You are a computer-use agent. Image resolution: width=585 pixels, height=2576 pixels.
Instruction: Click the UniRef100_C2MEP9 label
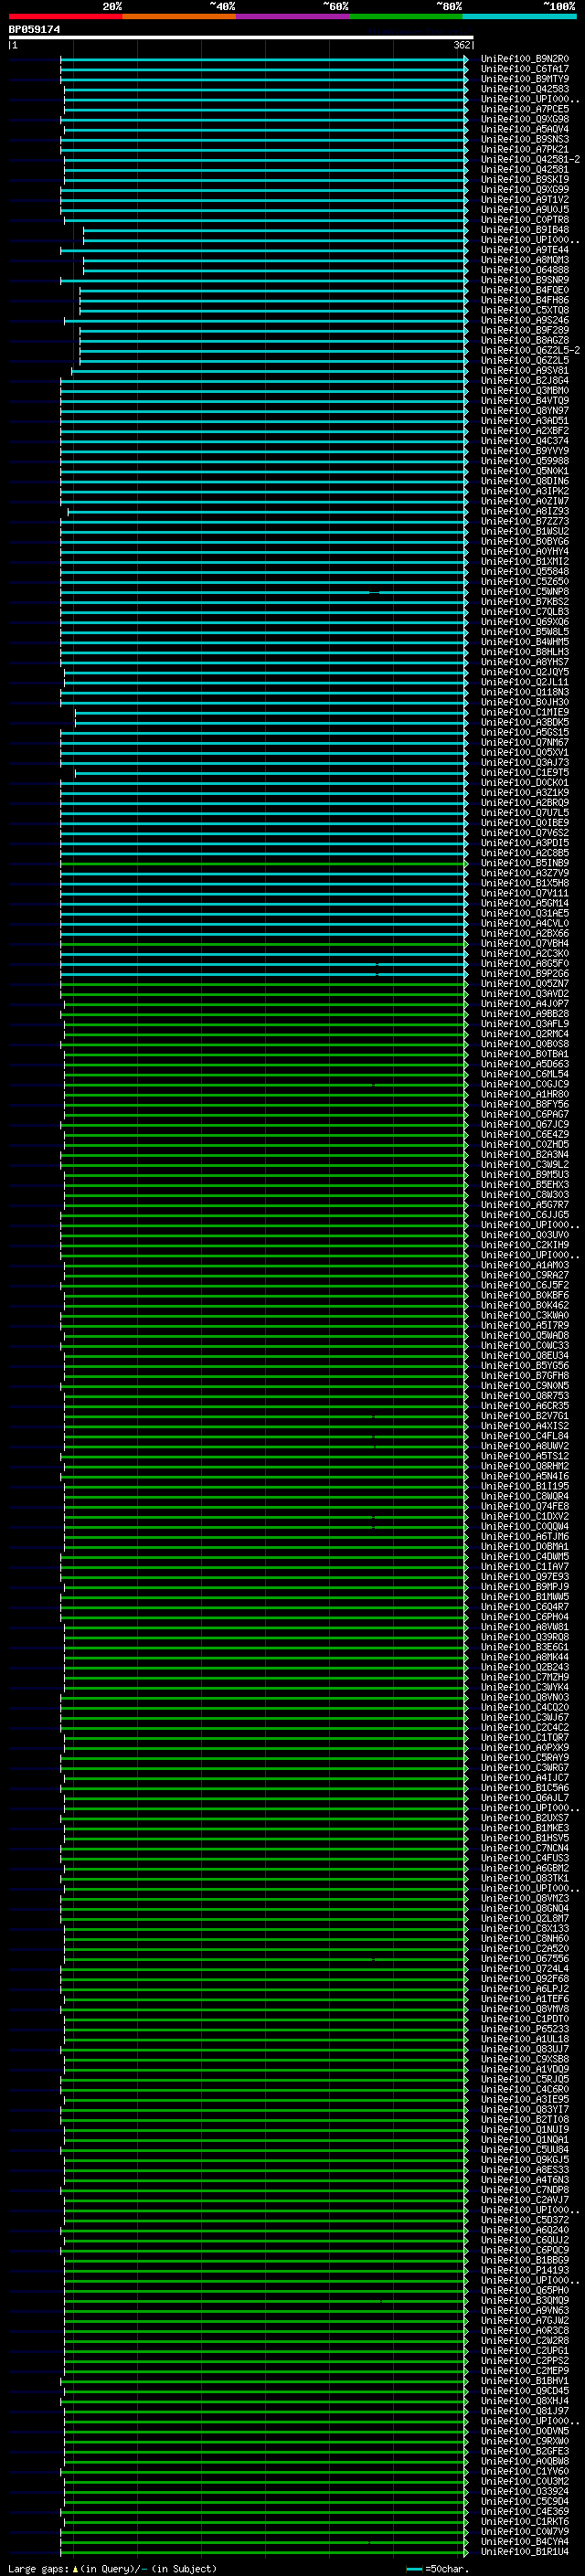pyautogui.click(x=524, y=2371)
